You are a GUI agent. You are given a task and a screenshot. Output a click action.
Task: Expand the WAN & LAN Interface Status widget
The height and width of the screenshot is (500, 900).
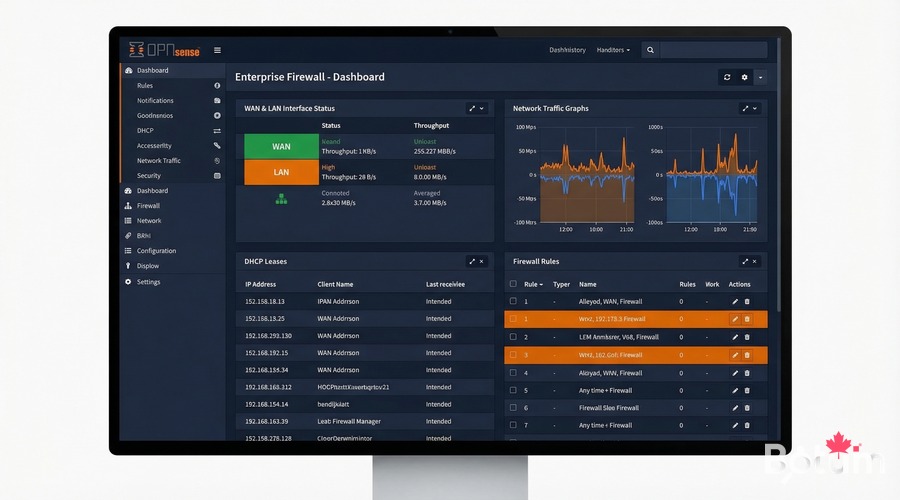[472, 108]
